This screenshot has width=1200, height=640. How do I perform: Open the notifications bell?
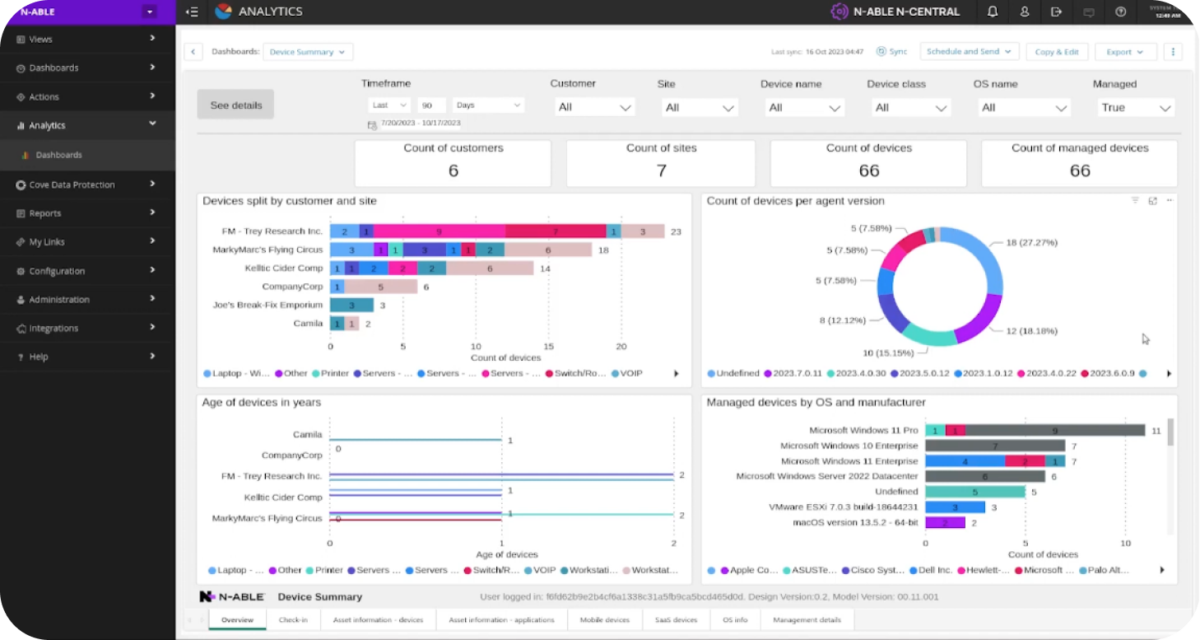coord(992,12)
